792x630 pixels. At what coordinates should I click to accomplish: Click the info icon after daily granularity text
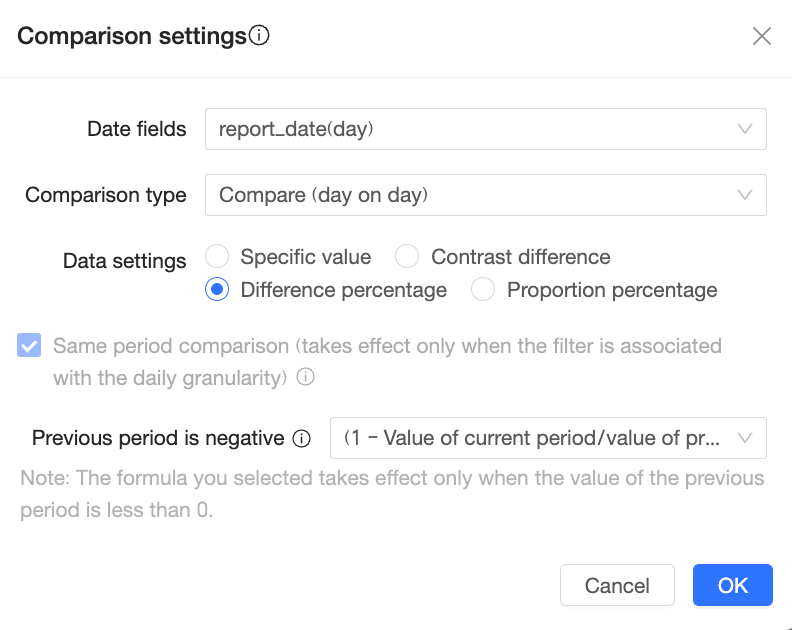point(306,378)
